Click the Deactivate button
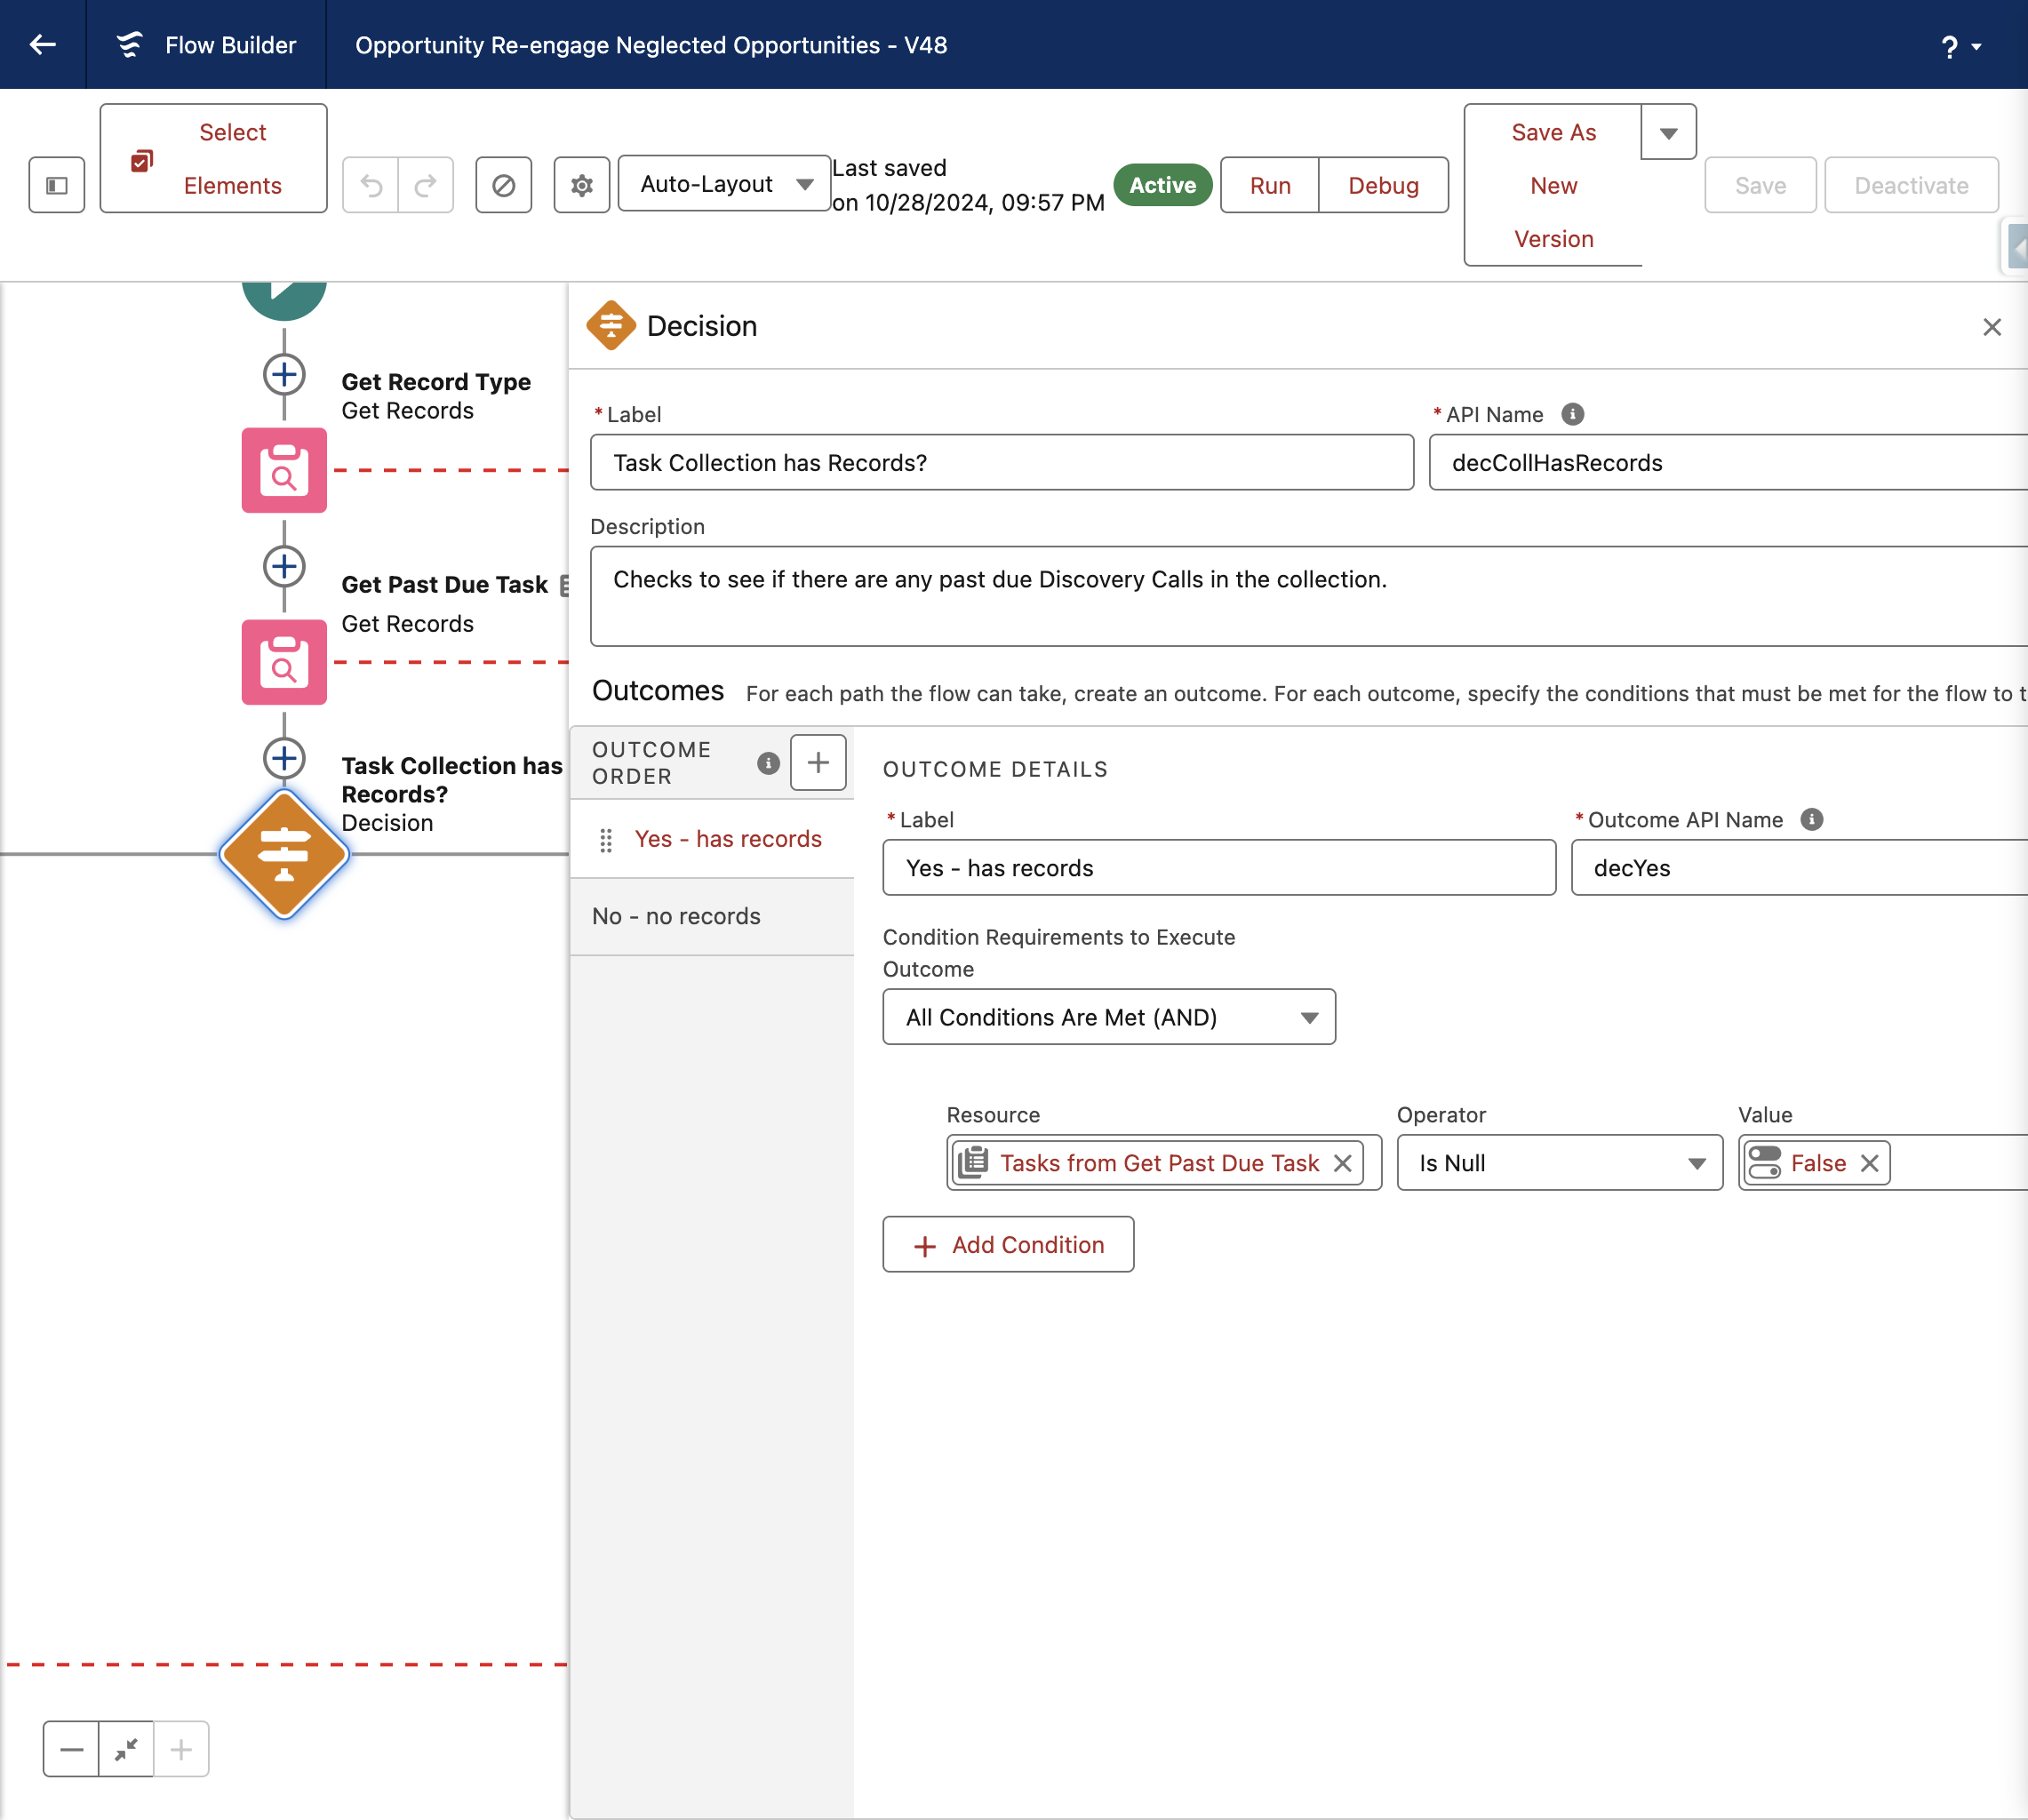The image size is (2028, 1820). 1911,185
